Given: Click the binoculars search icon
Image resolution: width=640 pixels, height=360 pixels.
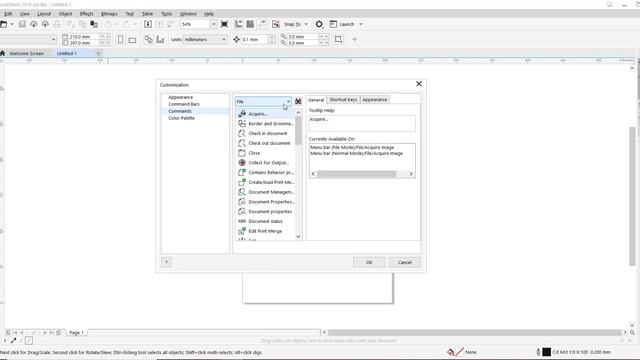Looking at the screenshot, I should coord(298,101).
